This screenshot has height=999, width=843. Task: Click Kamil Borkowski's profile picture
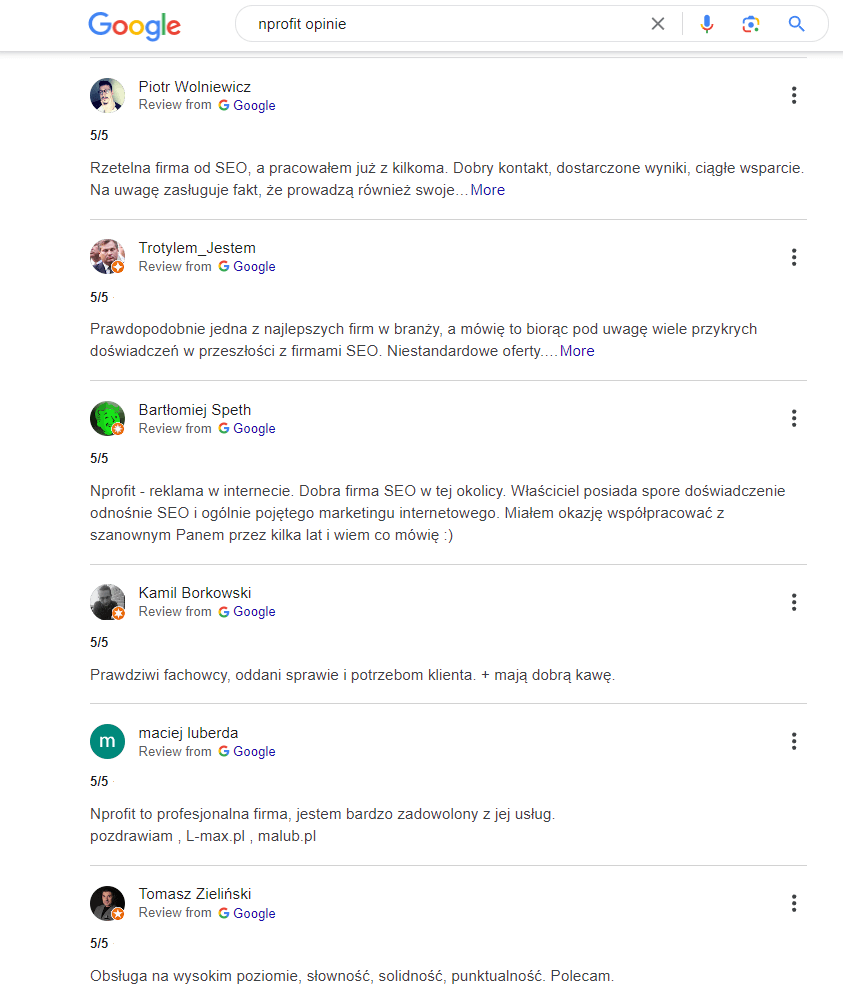[107, 602]
